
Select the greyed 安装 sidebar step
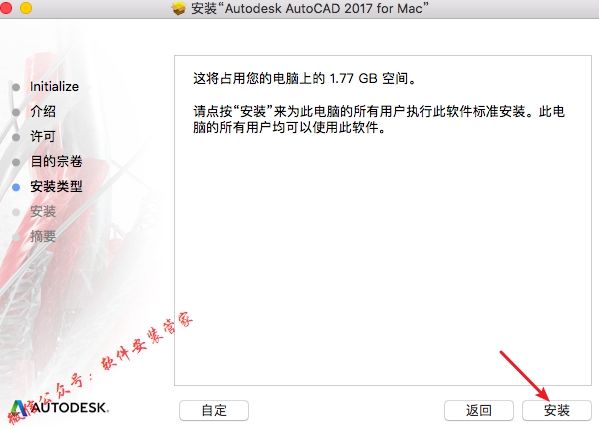click(43, 211)
